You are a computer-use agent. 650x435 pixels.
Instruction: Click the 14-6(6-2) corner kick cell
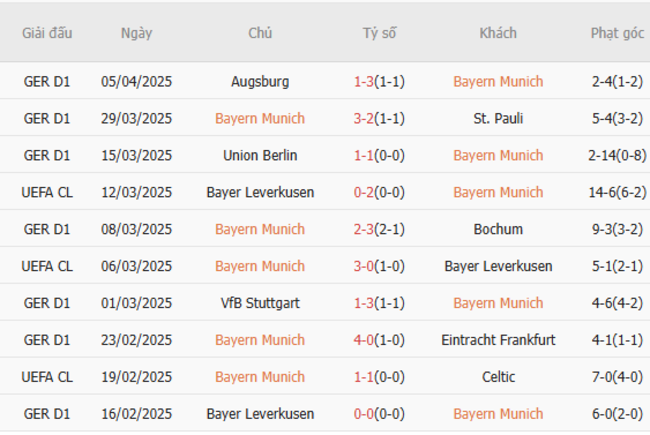click(x=617, y=192)
